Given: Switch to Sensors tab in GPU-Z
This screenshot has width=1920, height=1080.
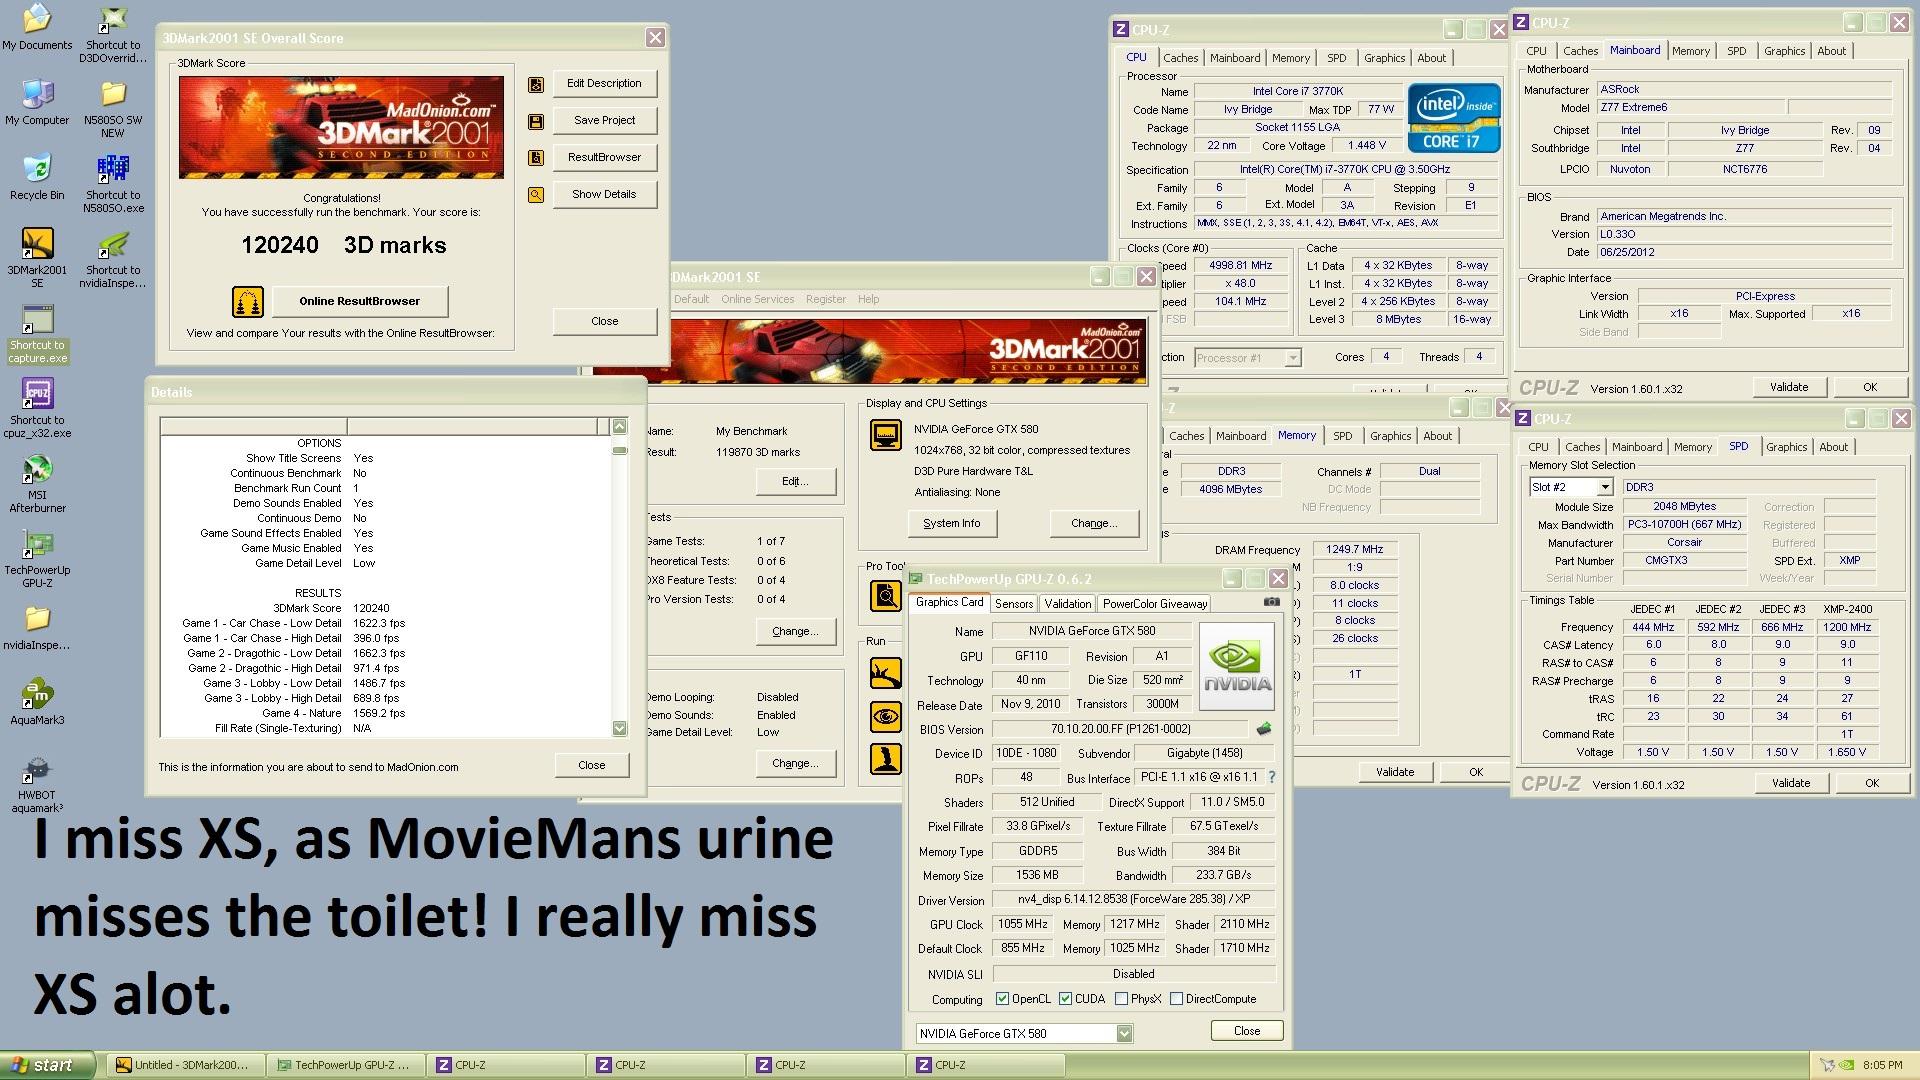Looking at the screenshot, I should tap(1014, 604).
